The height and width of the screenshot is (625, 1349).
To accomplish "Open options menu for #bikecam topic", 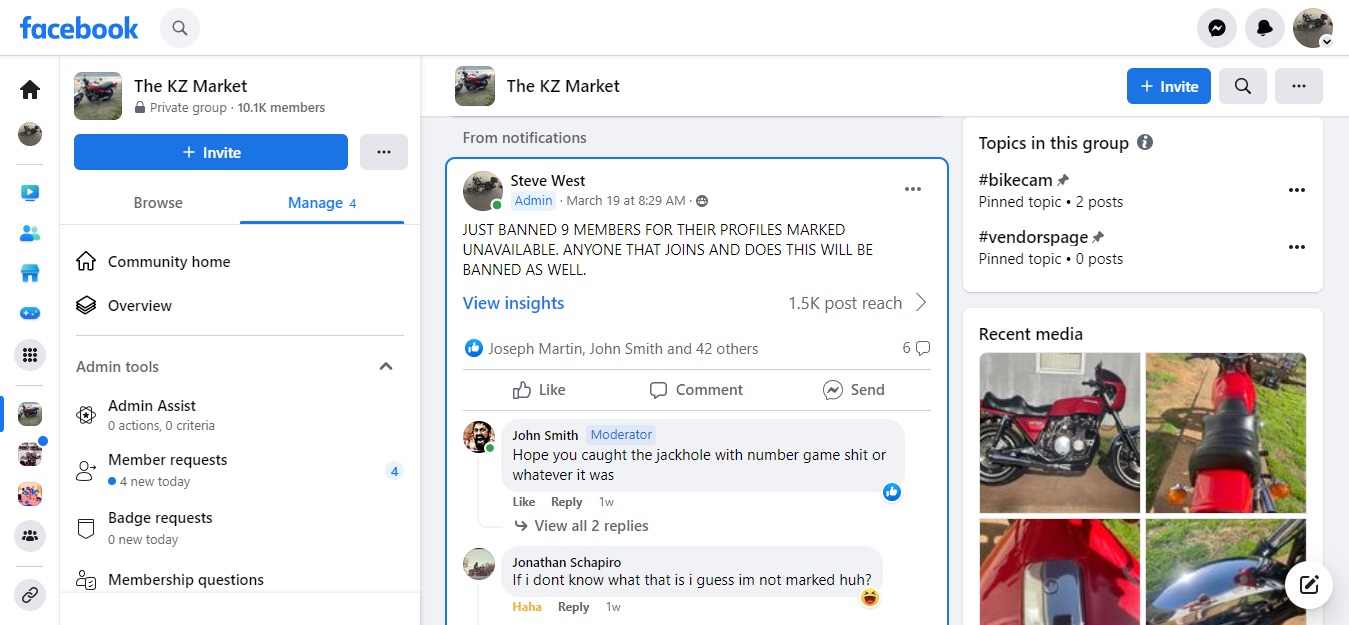I will click(x=1296, y=190).
